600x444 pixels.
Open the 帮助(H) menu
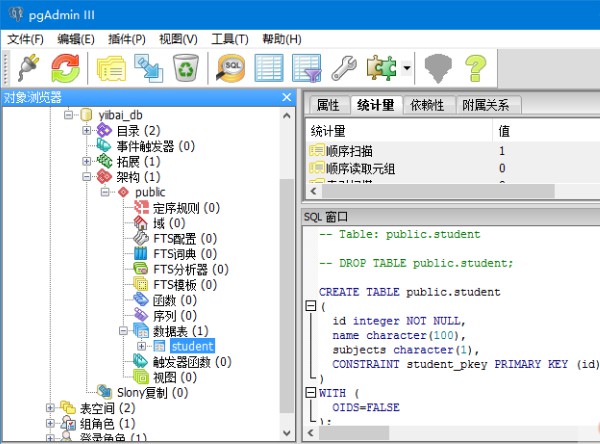coord(282,39)
